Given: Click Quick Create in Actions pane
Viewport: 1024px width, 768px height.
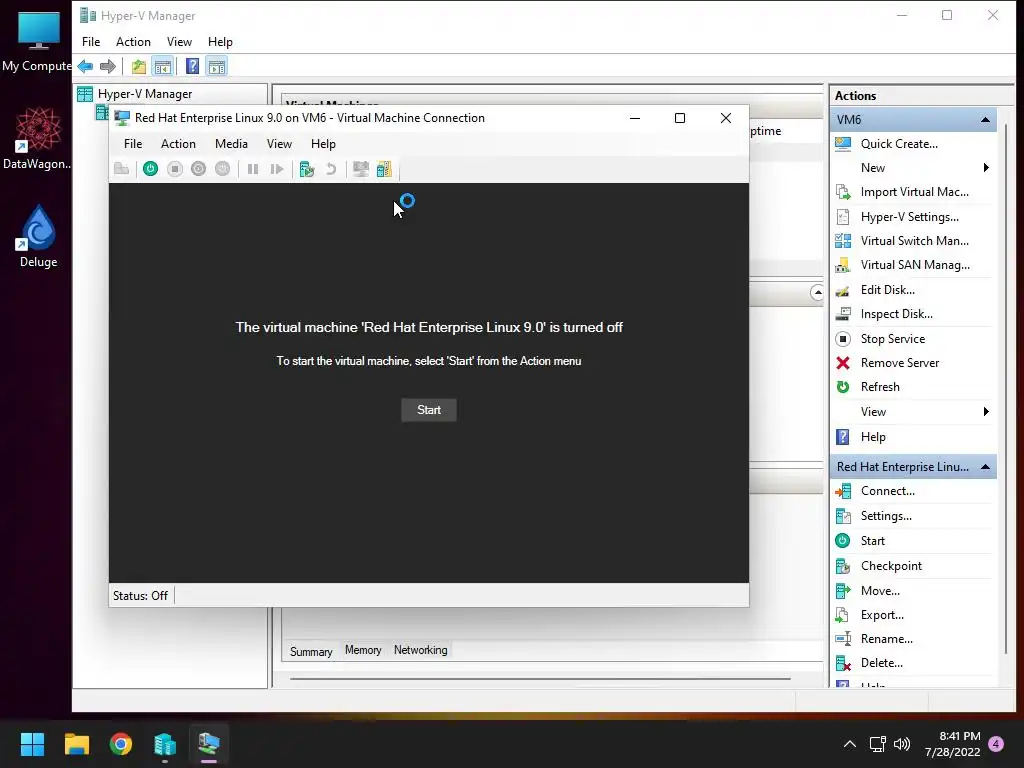Looking at the screenshot, I should point(899,144).
